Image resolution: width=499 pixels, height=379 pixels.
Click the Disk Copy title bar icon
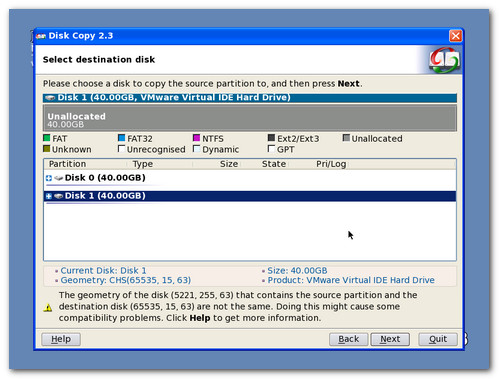[x=41, y=36]
